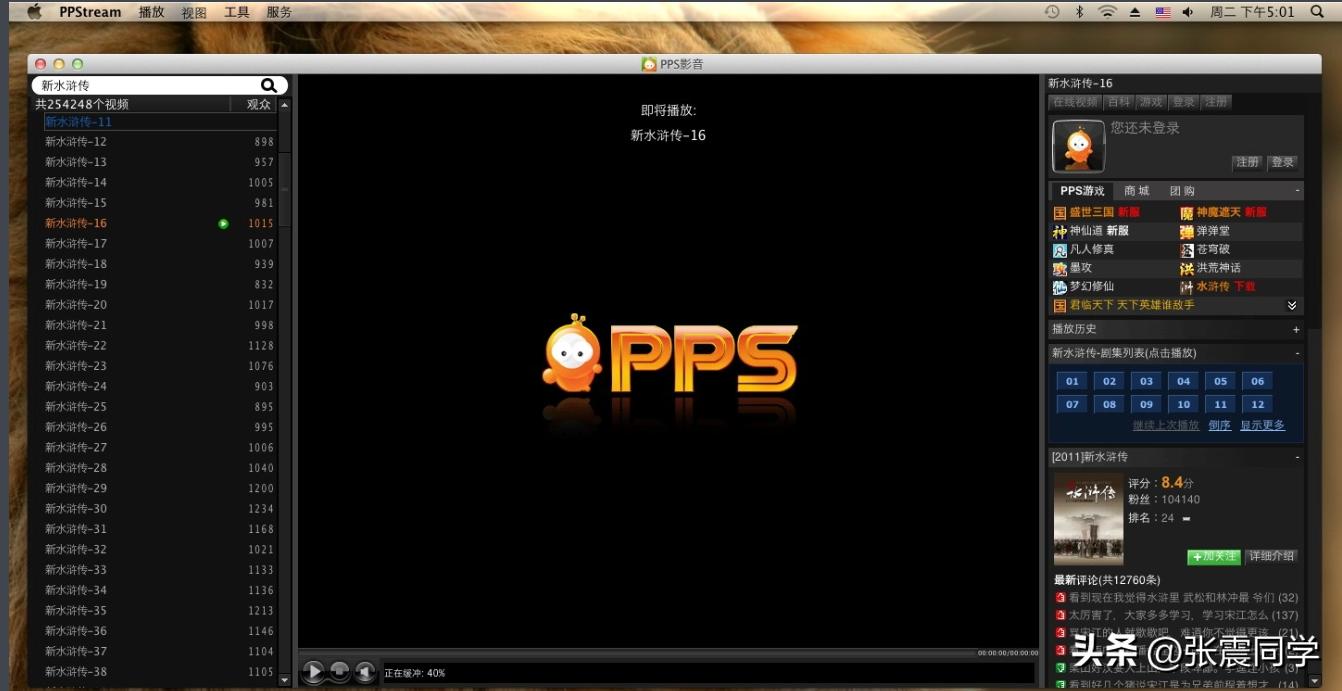Collapse the PPS游戏 panel

coord(1297,191)
